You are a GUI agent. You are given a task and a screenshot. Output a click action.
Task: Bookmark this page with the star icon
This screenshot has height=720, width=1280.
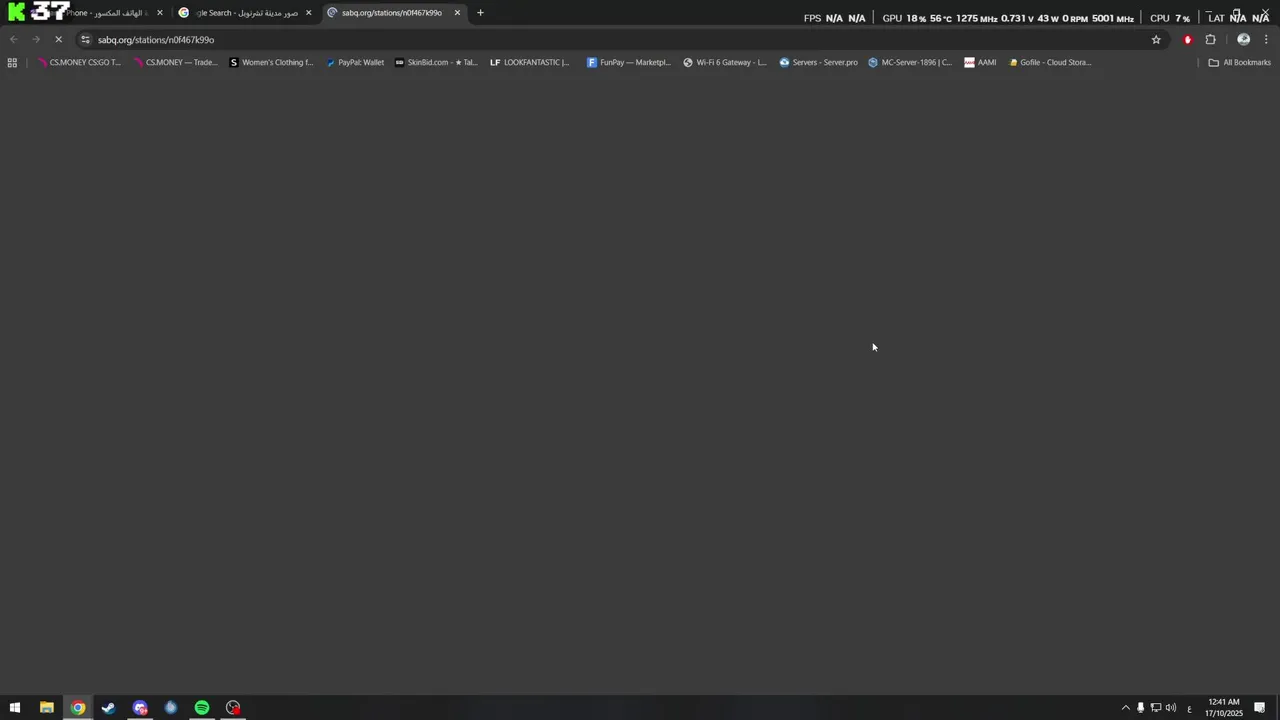[x=1156, y=40]
